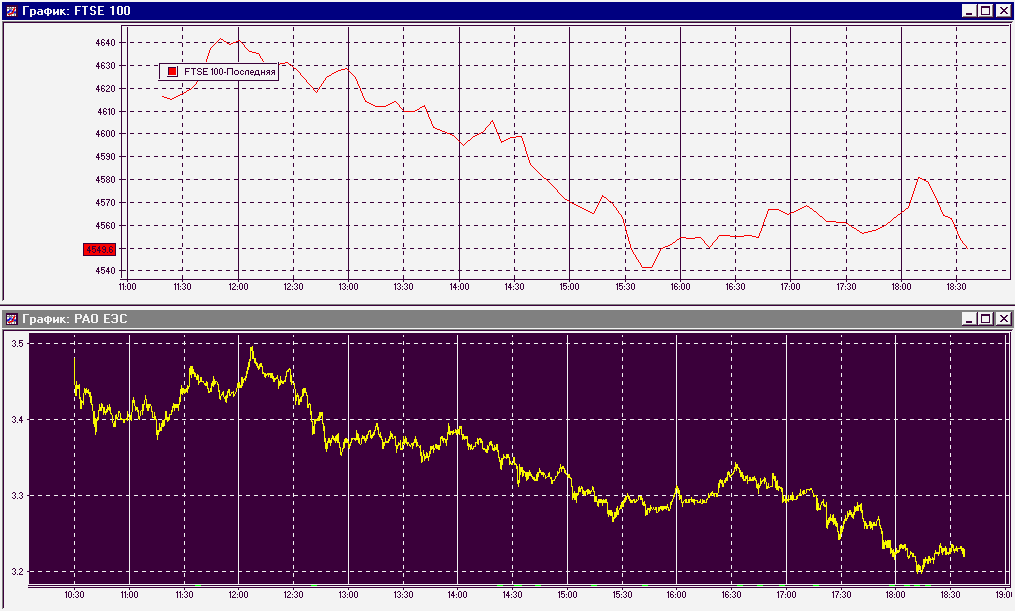Close the FTSE 100 chart window

click(1003, 11)
